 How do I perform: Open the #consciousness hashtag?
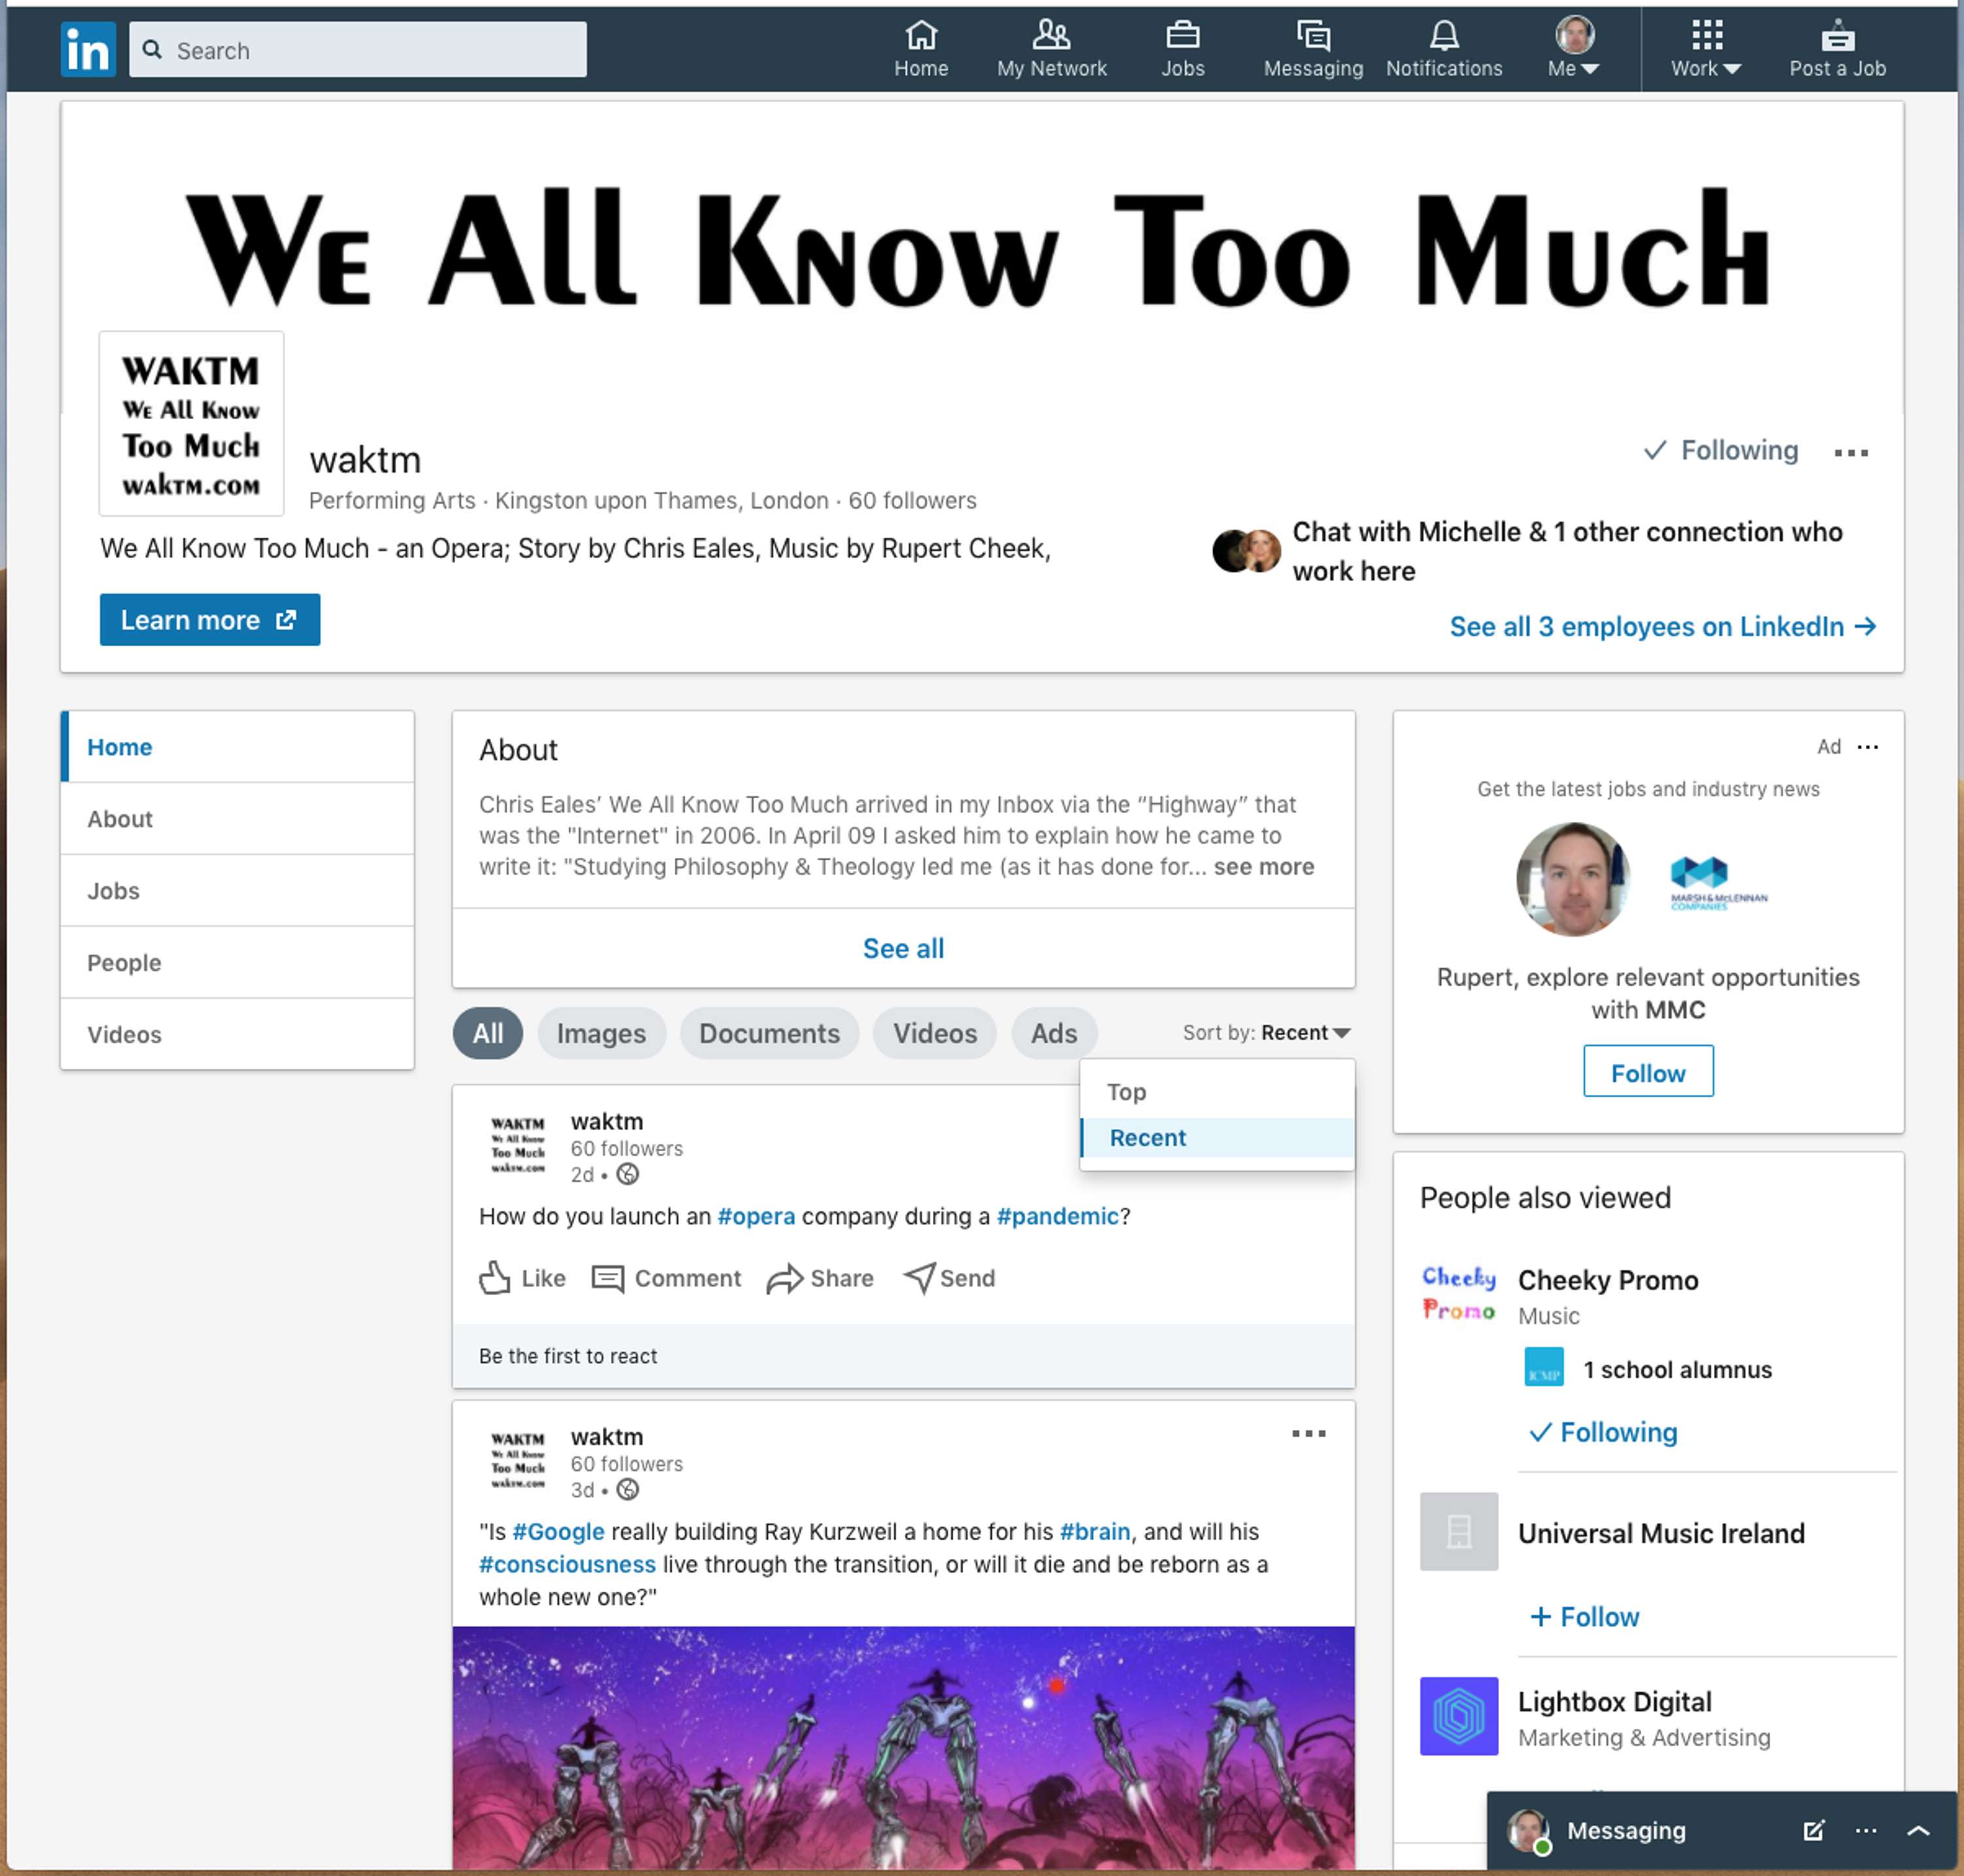(x=567, y=1565)
